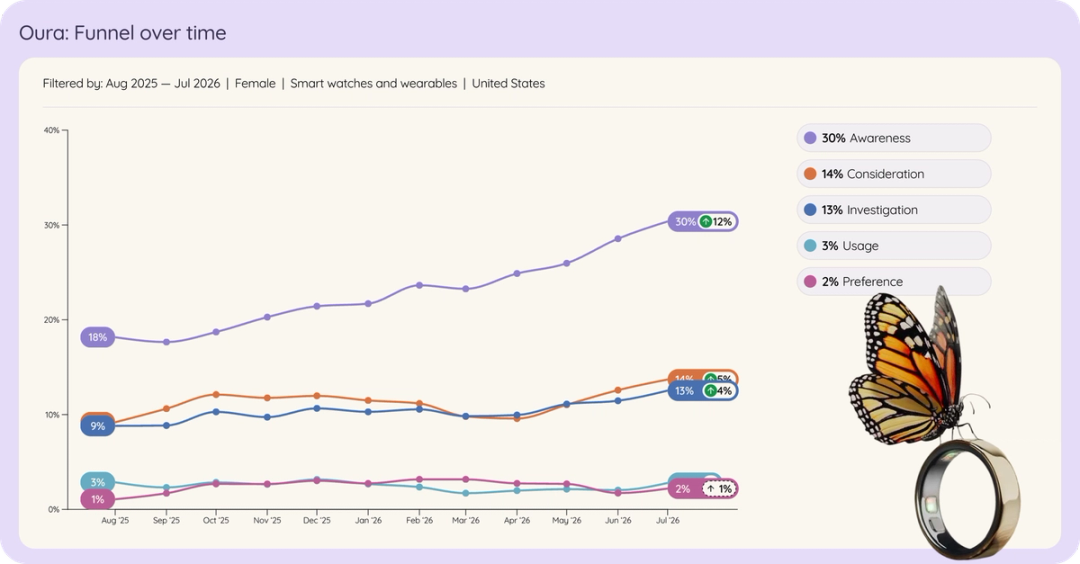1080x564 pixels.
Task: Toggle the Usage legend pill
Action: (893, 245)
